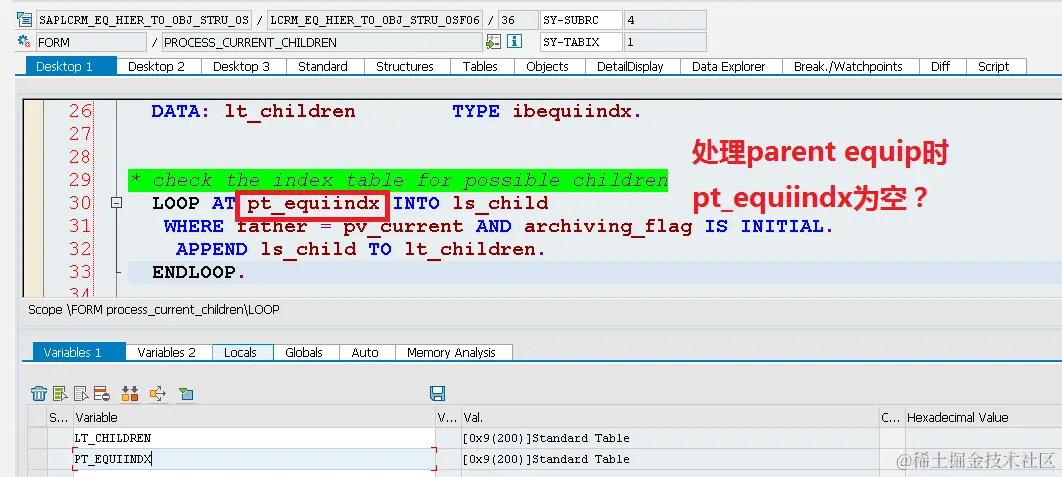This screenshot has width=1062, height=477.
Task: Open the Script tab
Action: click(996, 66)
